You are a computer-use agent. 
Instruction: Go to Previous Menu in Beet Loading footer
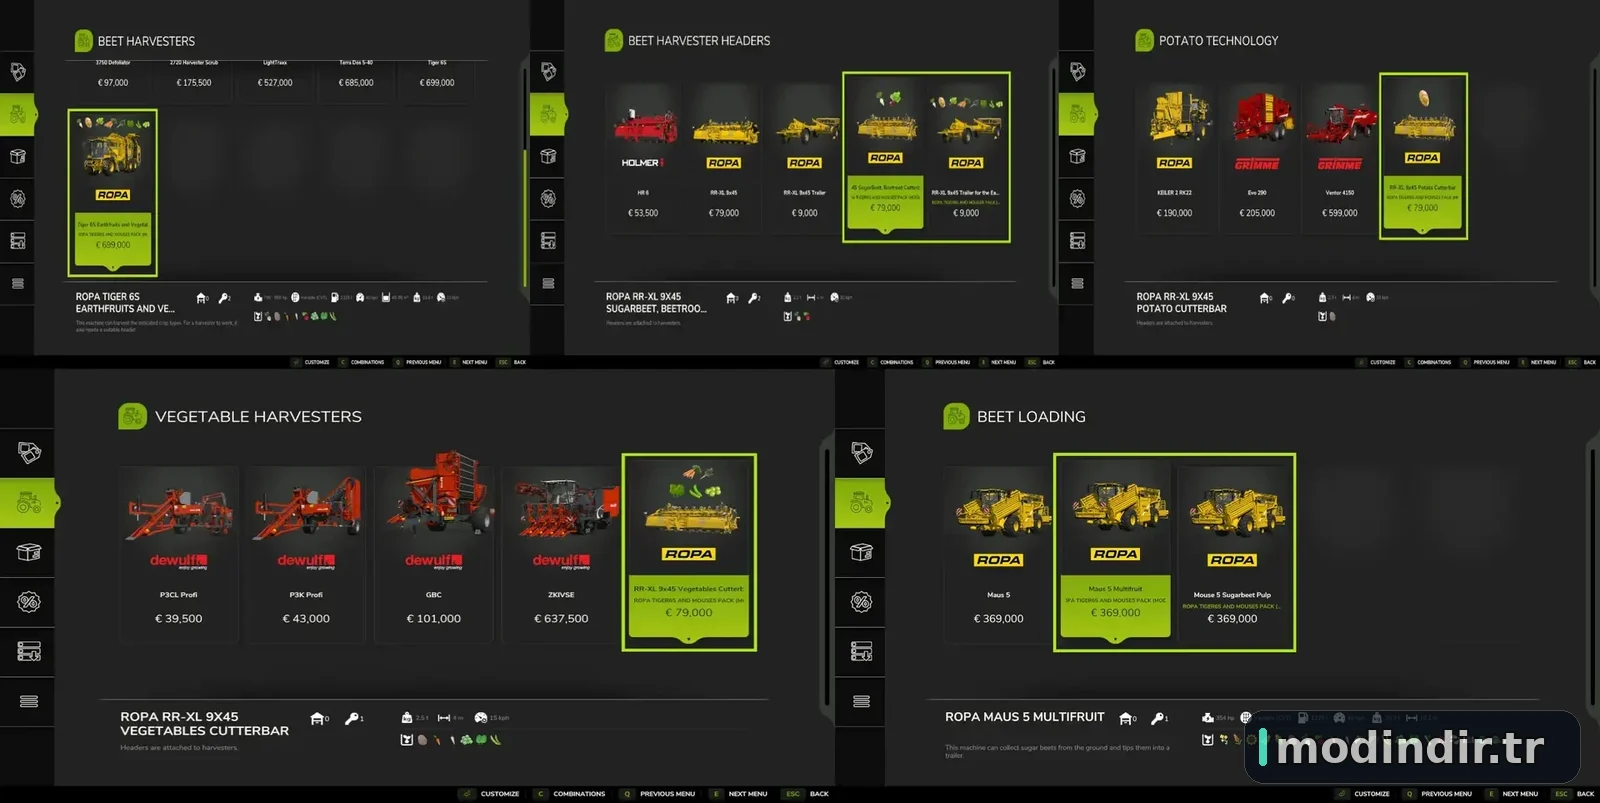point(1438,794)
